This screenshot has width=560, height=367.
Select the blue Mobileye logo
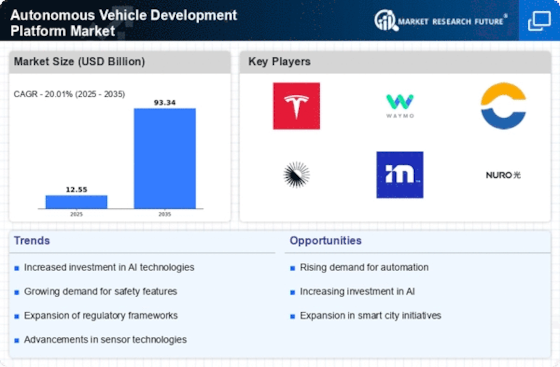coord(400,175)
